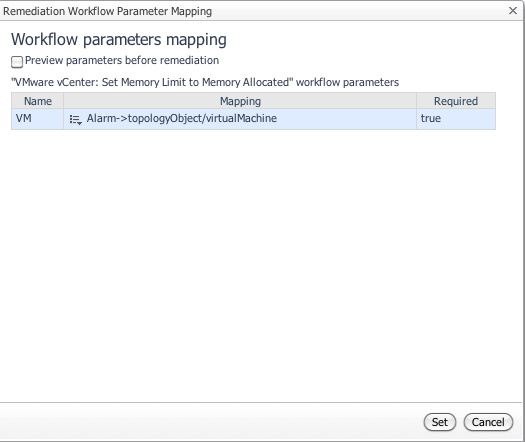Close the Remediation Workflow Parameter Mapping dialog

tap(513, 11)
